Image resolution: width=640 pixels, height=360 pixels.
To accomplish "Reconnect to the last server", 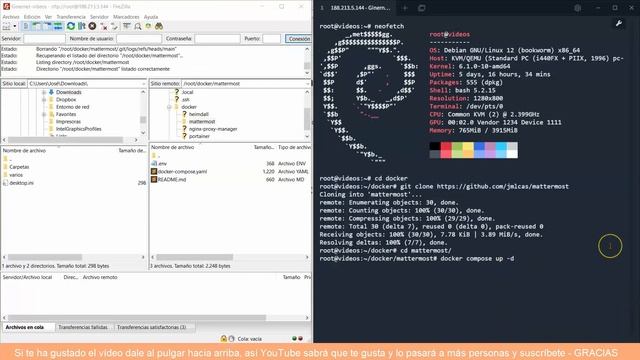I will [x=114, y=27].
